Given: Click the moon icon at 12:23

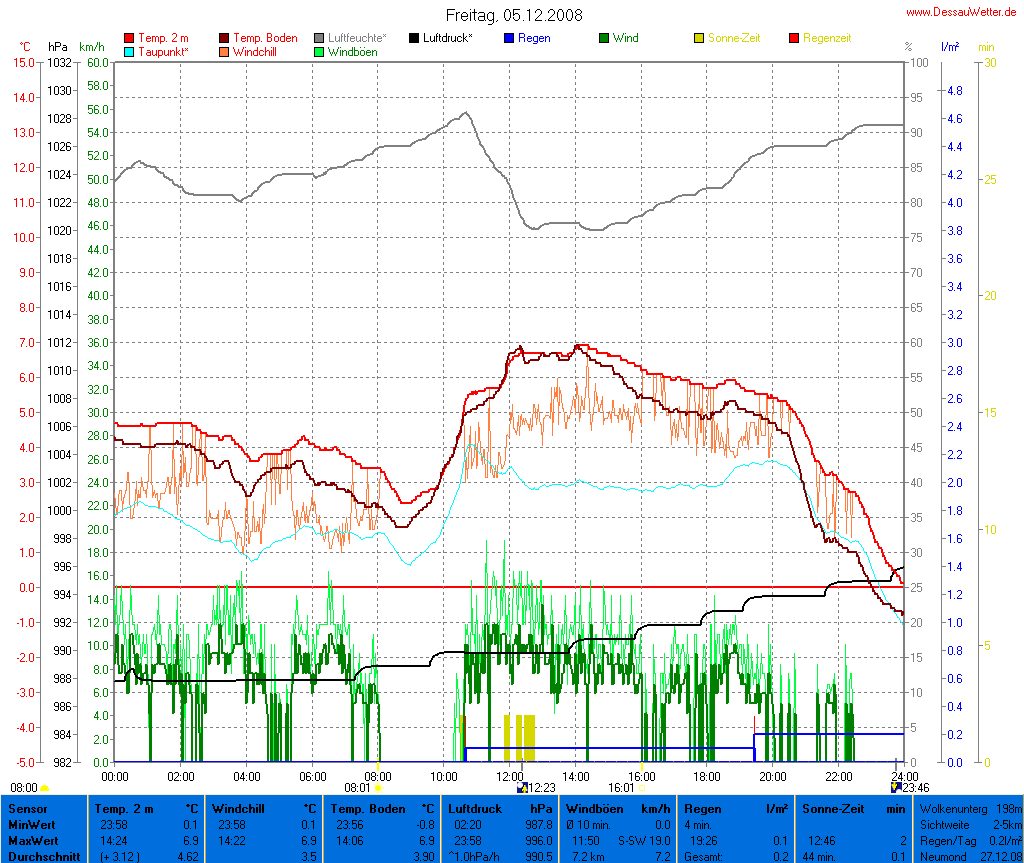Looking at the screenshot, I should tap(521, 788).
